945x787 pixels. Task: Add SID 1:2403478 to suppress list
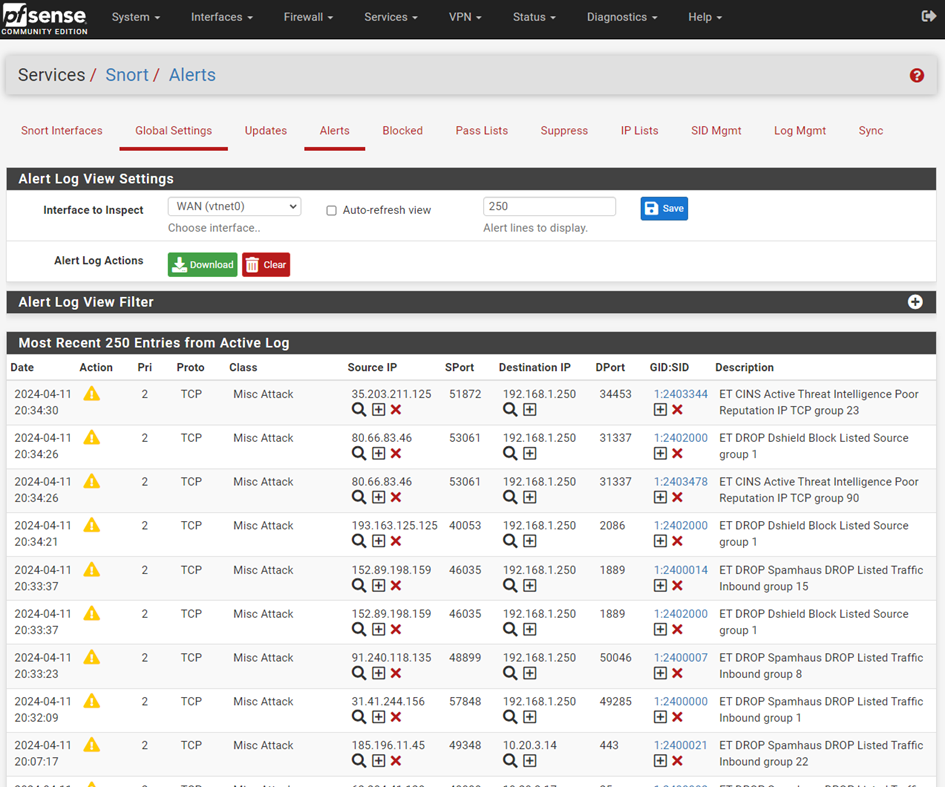[660, 497]
